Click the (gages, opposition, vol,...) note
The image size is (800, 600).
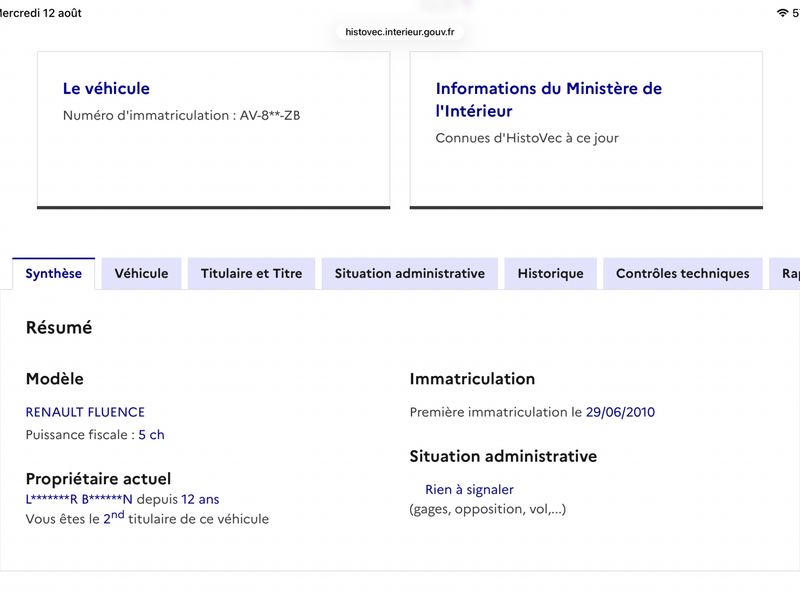pyautogui.click(x=488, y=509)
